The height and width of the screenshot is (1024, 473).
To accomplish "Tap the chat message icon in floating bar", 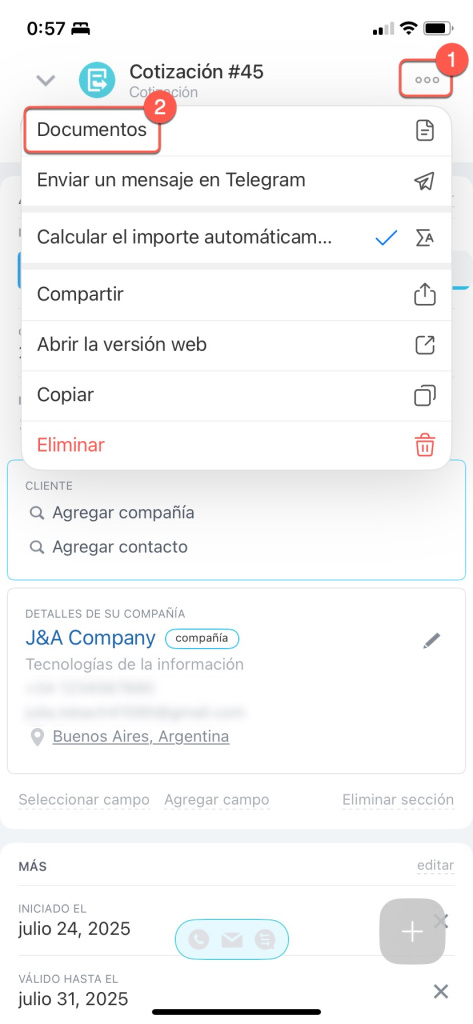I will pyautogui.click(x=265, y=939).
